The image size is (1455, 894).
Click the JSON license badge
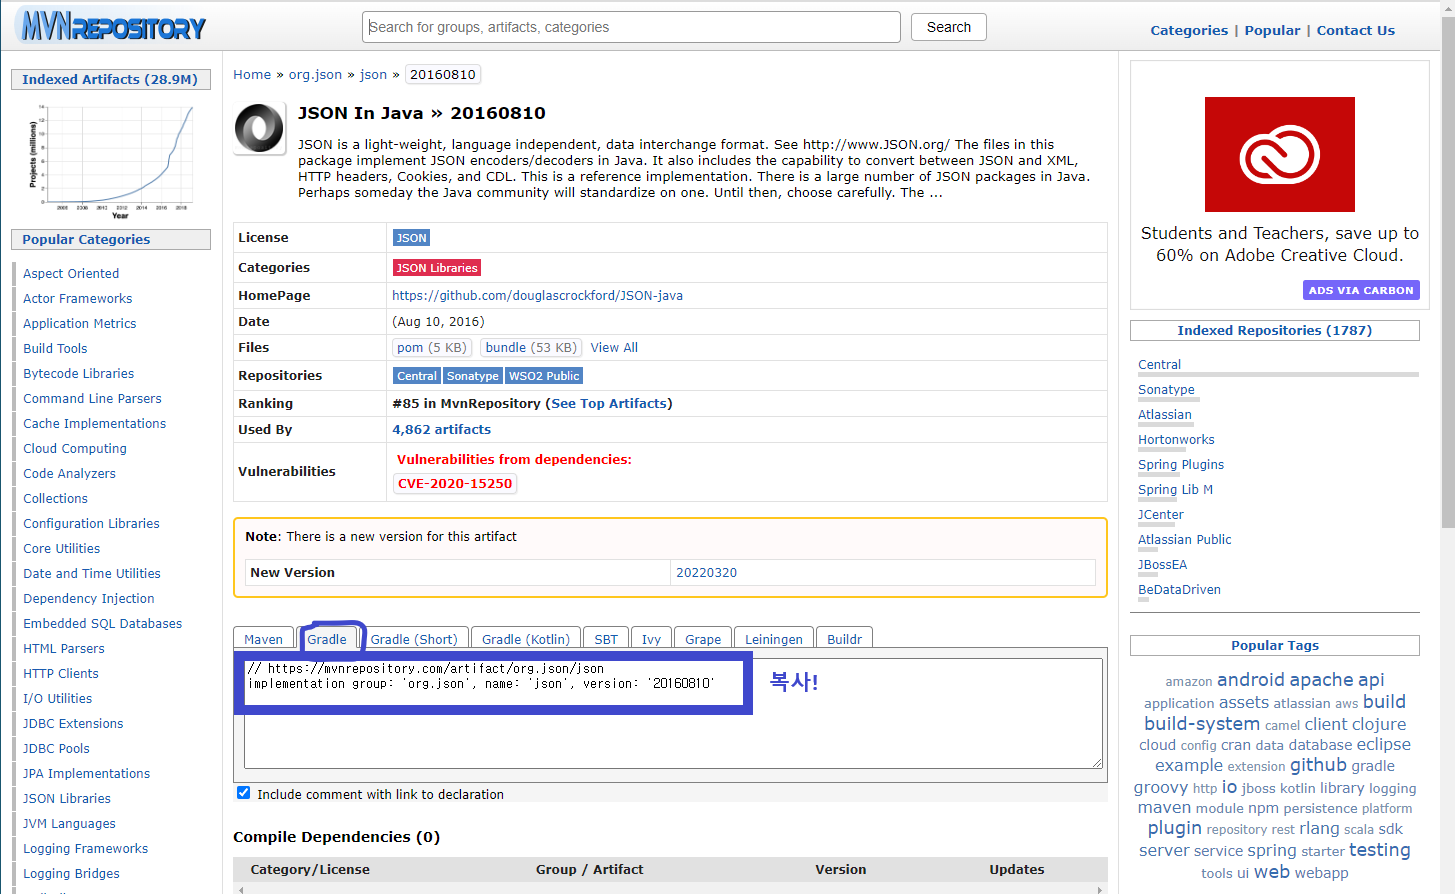click(411, 238)
